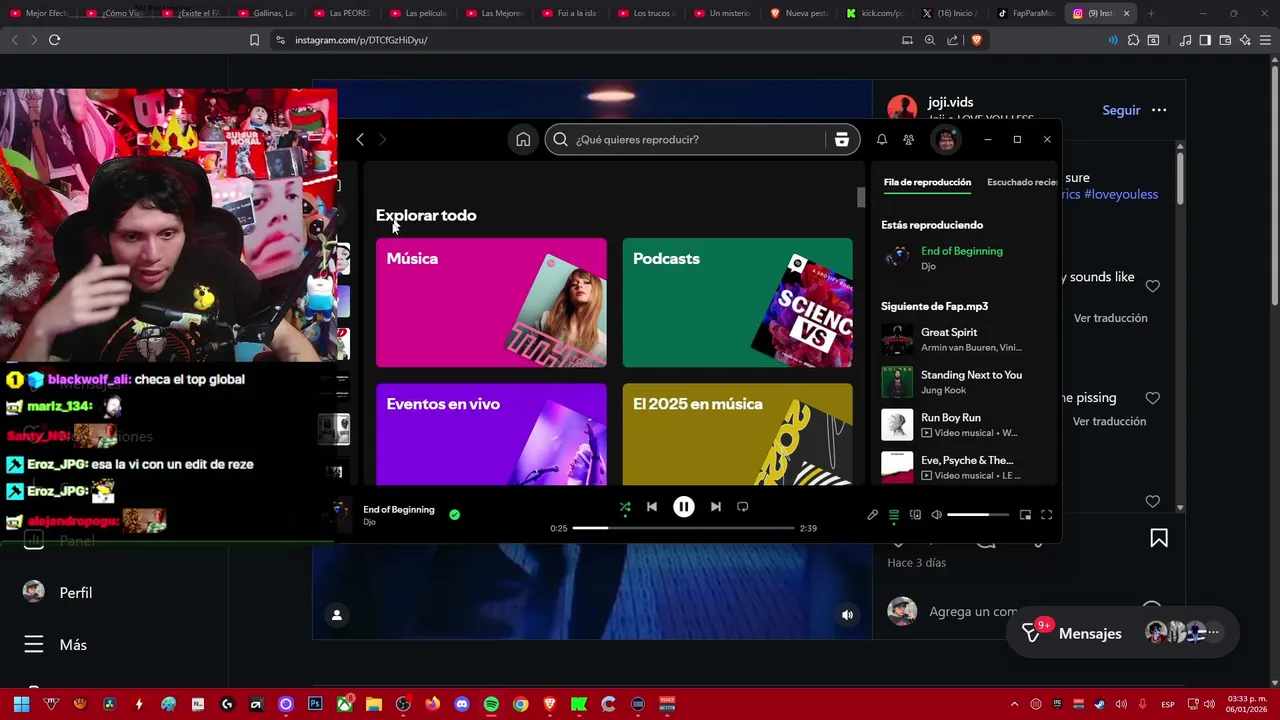Enter Spotify fullscreen mode
The width and height of the screenshot is (1280, 720).
pos(1046,515)
